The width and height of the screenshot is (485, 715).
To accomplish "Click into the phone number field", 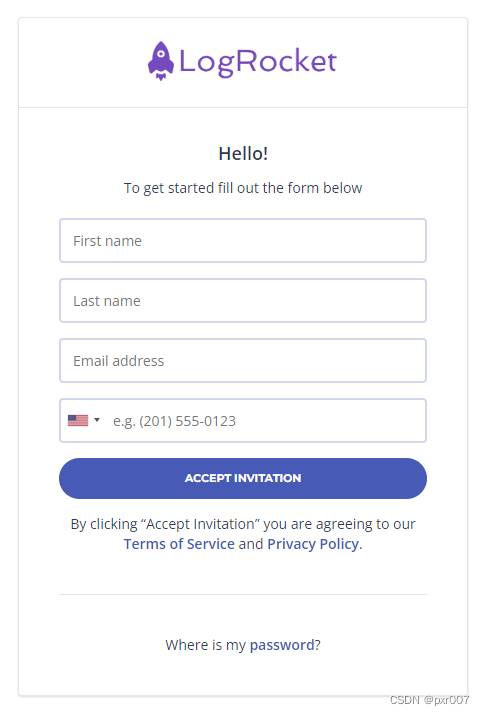I will tap(267, 421).
